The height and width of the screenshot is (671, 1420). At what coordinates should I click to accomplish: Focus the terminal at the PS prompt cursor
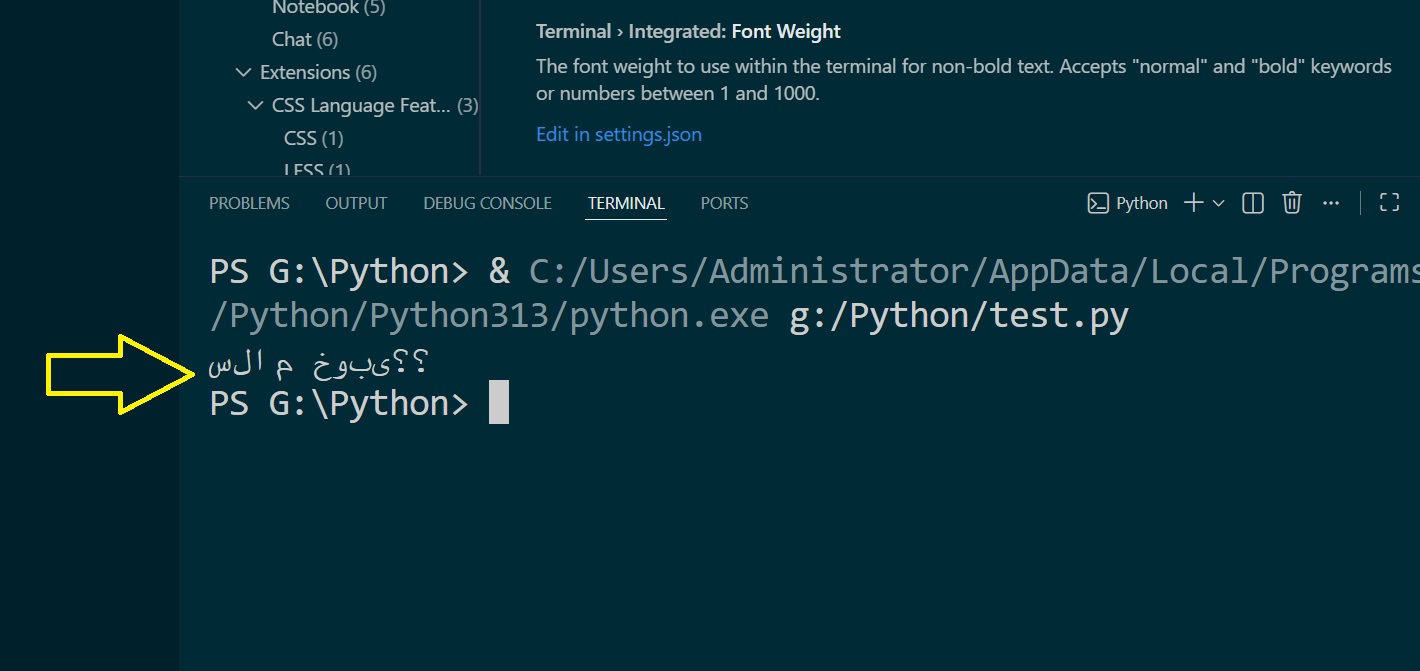coord(498,403)
